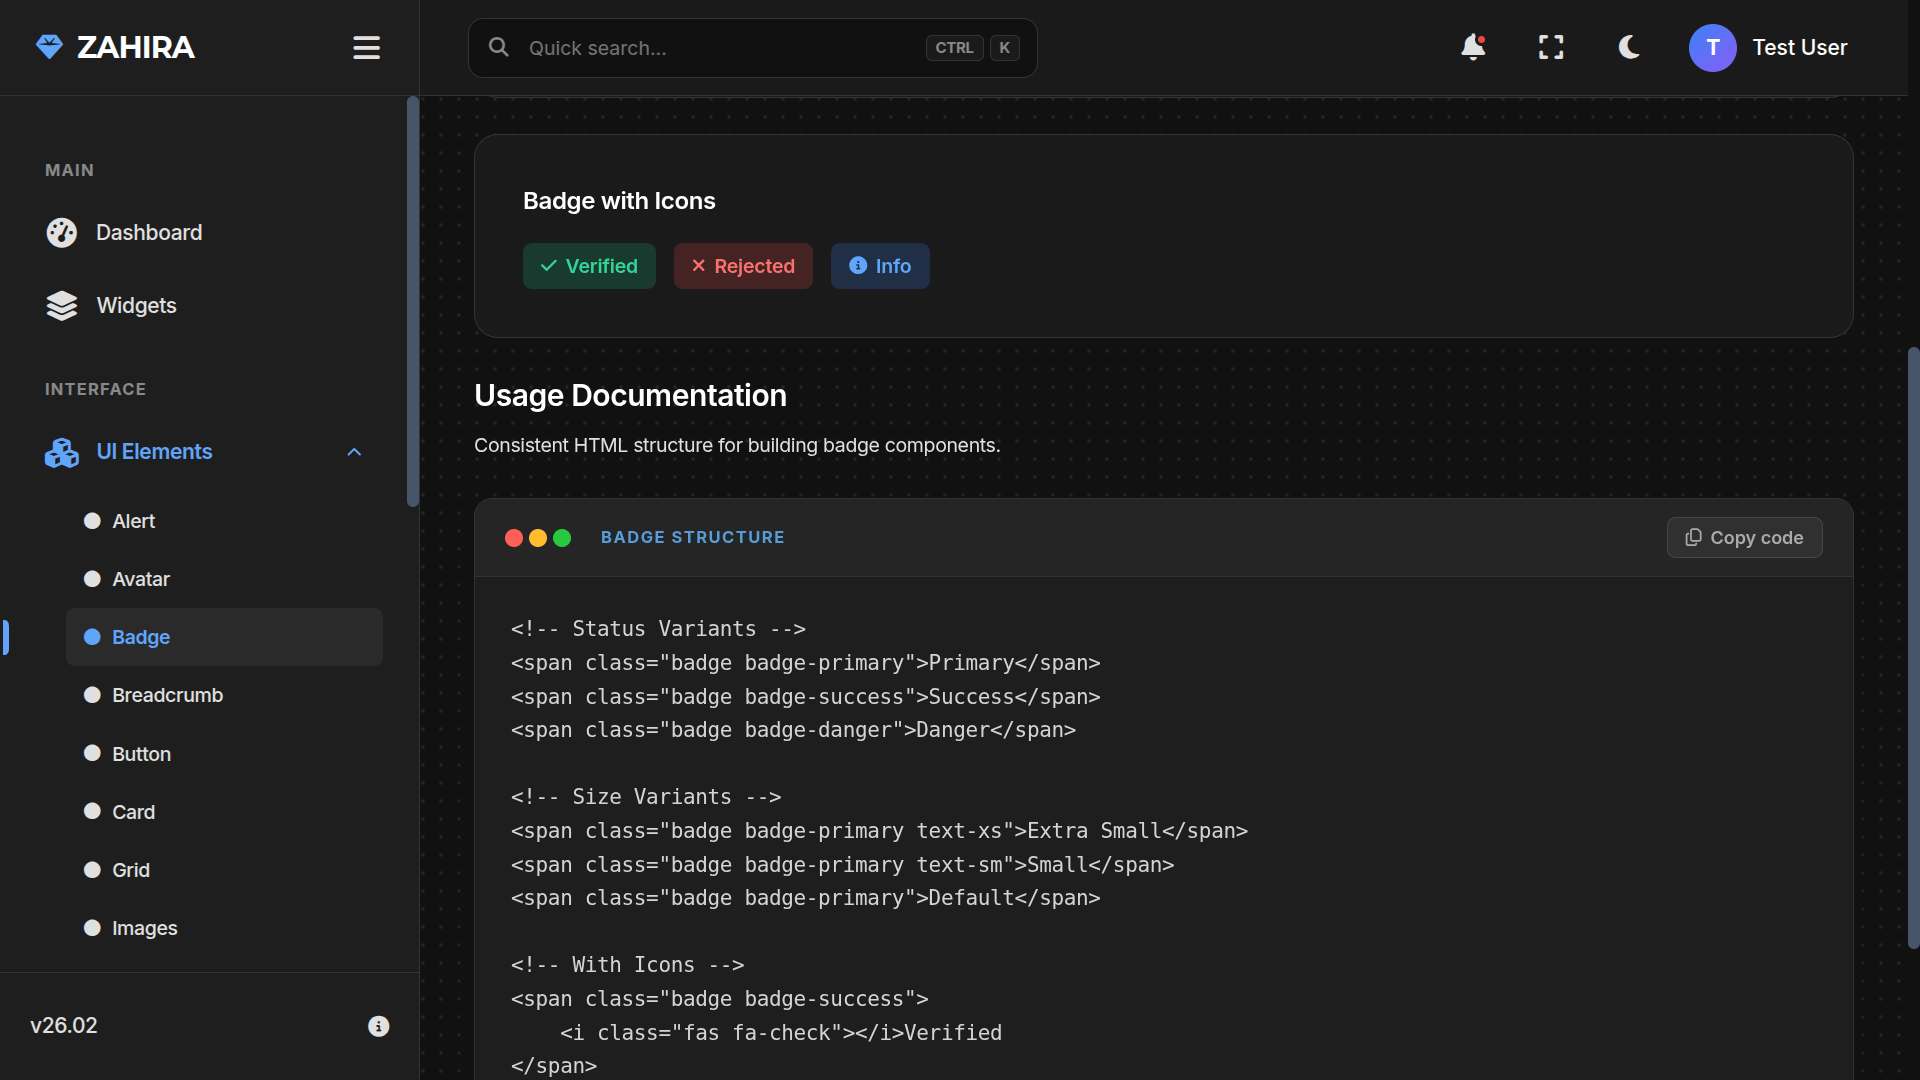This screenshot has width=1920, height=1080.
Task: Click the blue Info badge icon
Action: click(x=858, y=266)
